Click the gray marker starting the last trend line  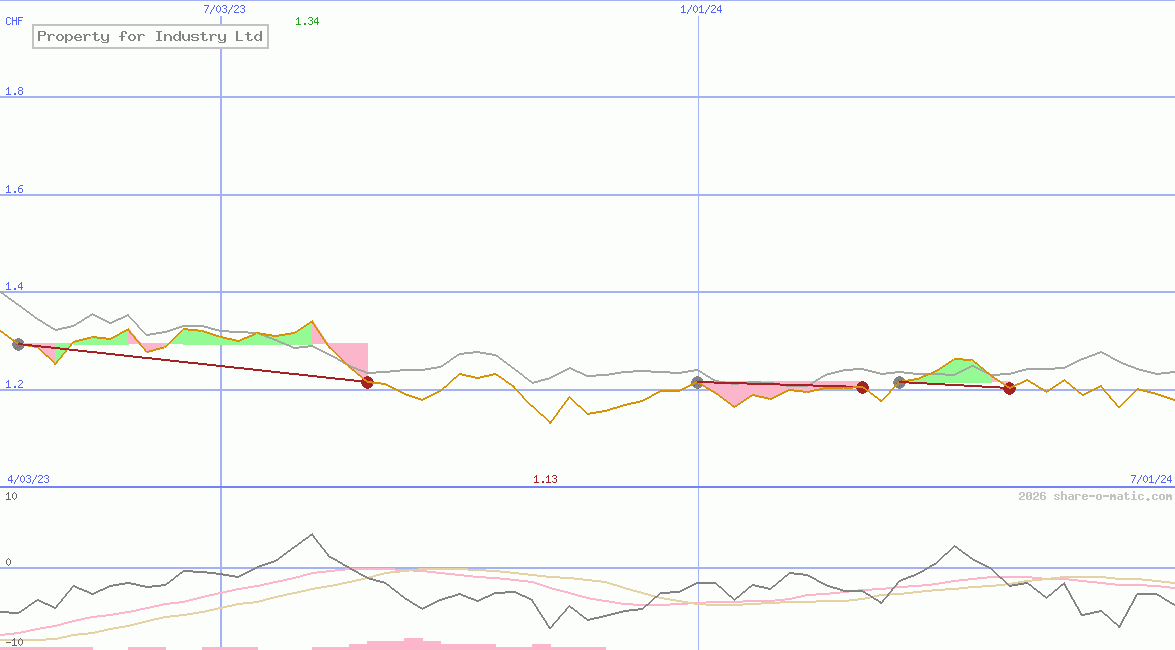(x=899, y=382)
